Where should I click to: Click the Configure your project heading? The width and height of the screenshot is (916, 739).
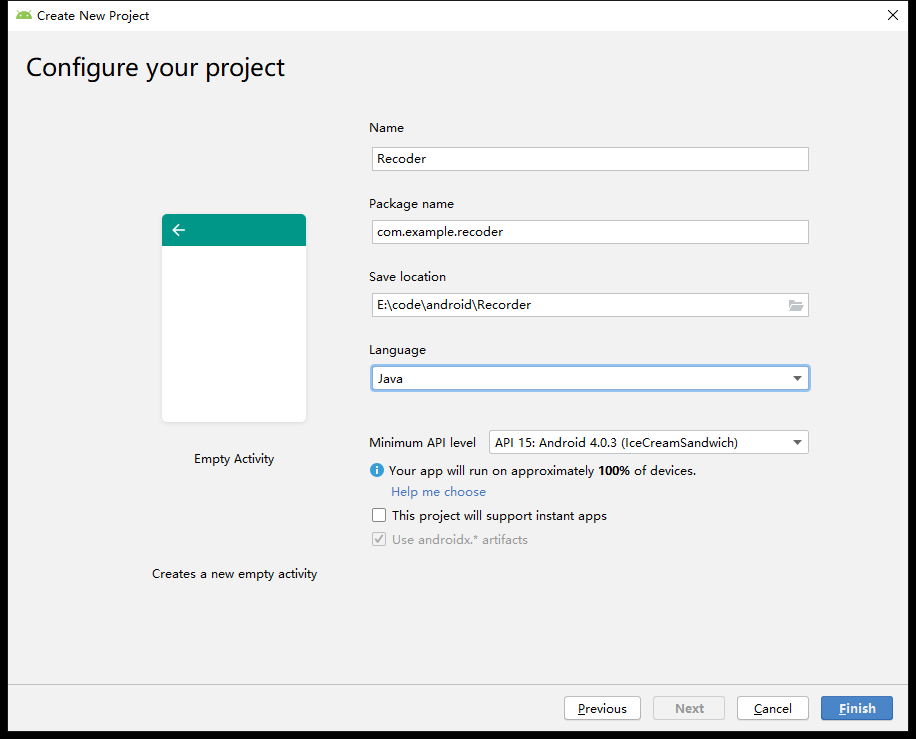pyautogui.click(x=155, y=67)
